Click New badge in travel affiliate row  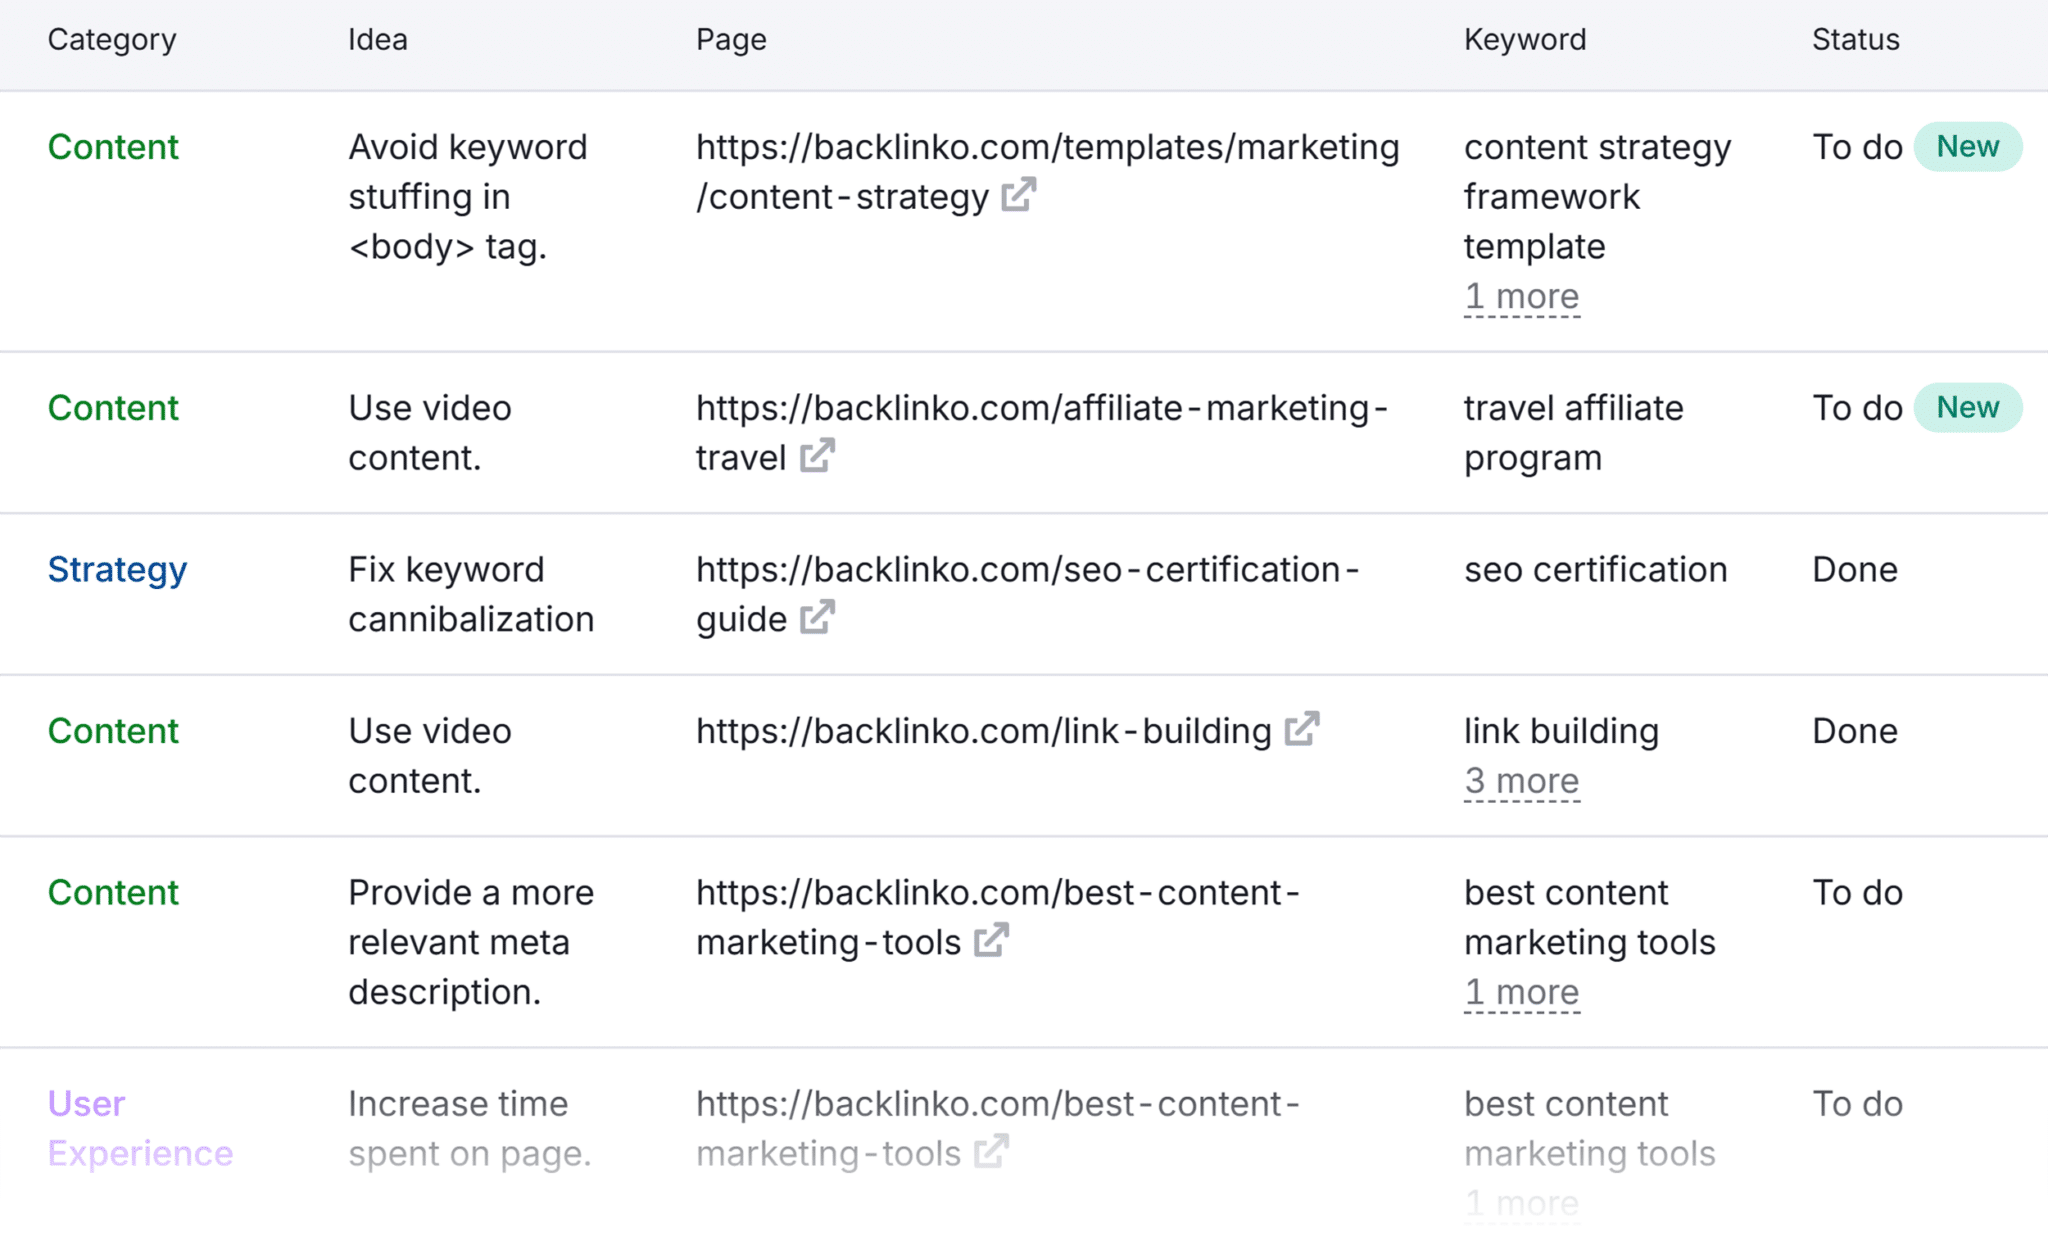pyautogui.click(x=1968, y=408)
